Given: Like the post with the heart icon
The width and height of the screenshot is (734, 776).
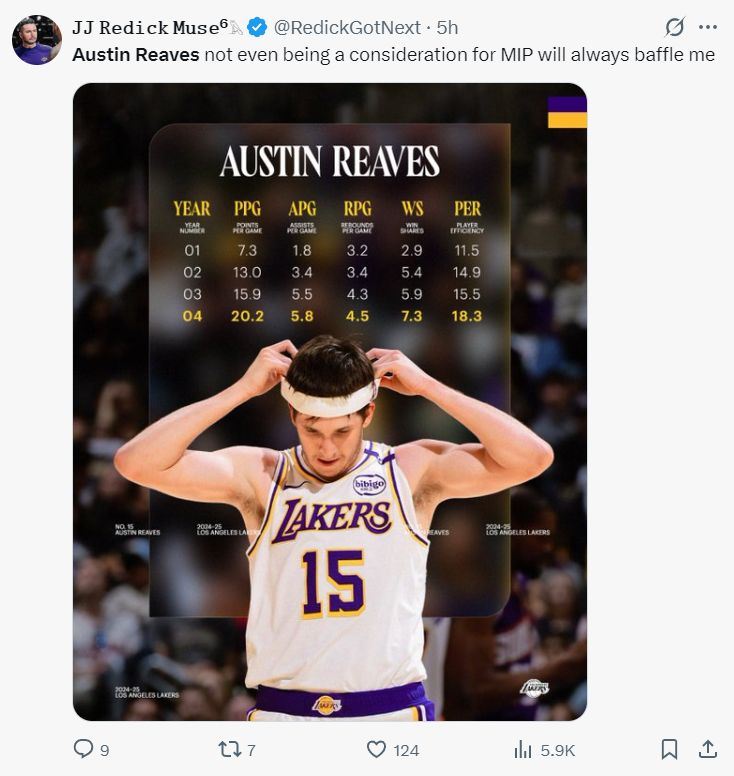Looking at the screenshot, I should (x=376, y=749).
